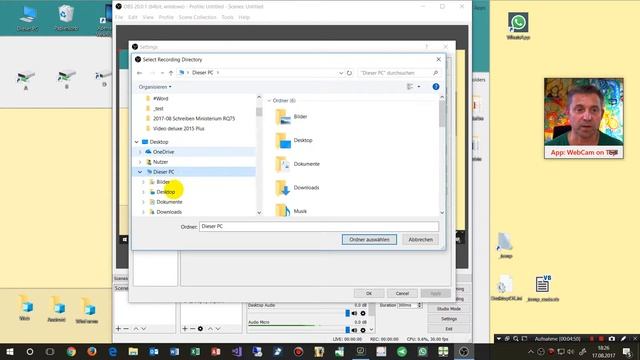
Task: Change the folder view layout icon
Action: coord(410,87)
